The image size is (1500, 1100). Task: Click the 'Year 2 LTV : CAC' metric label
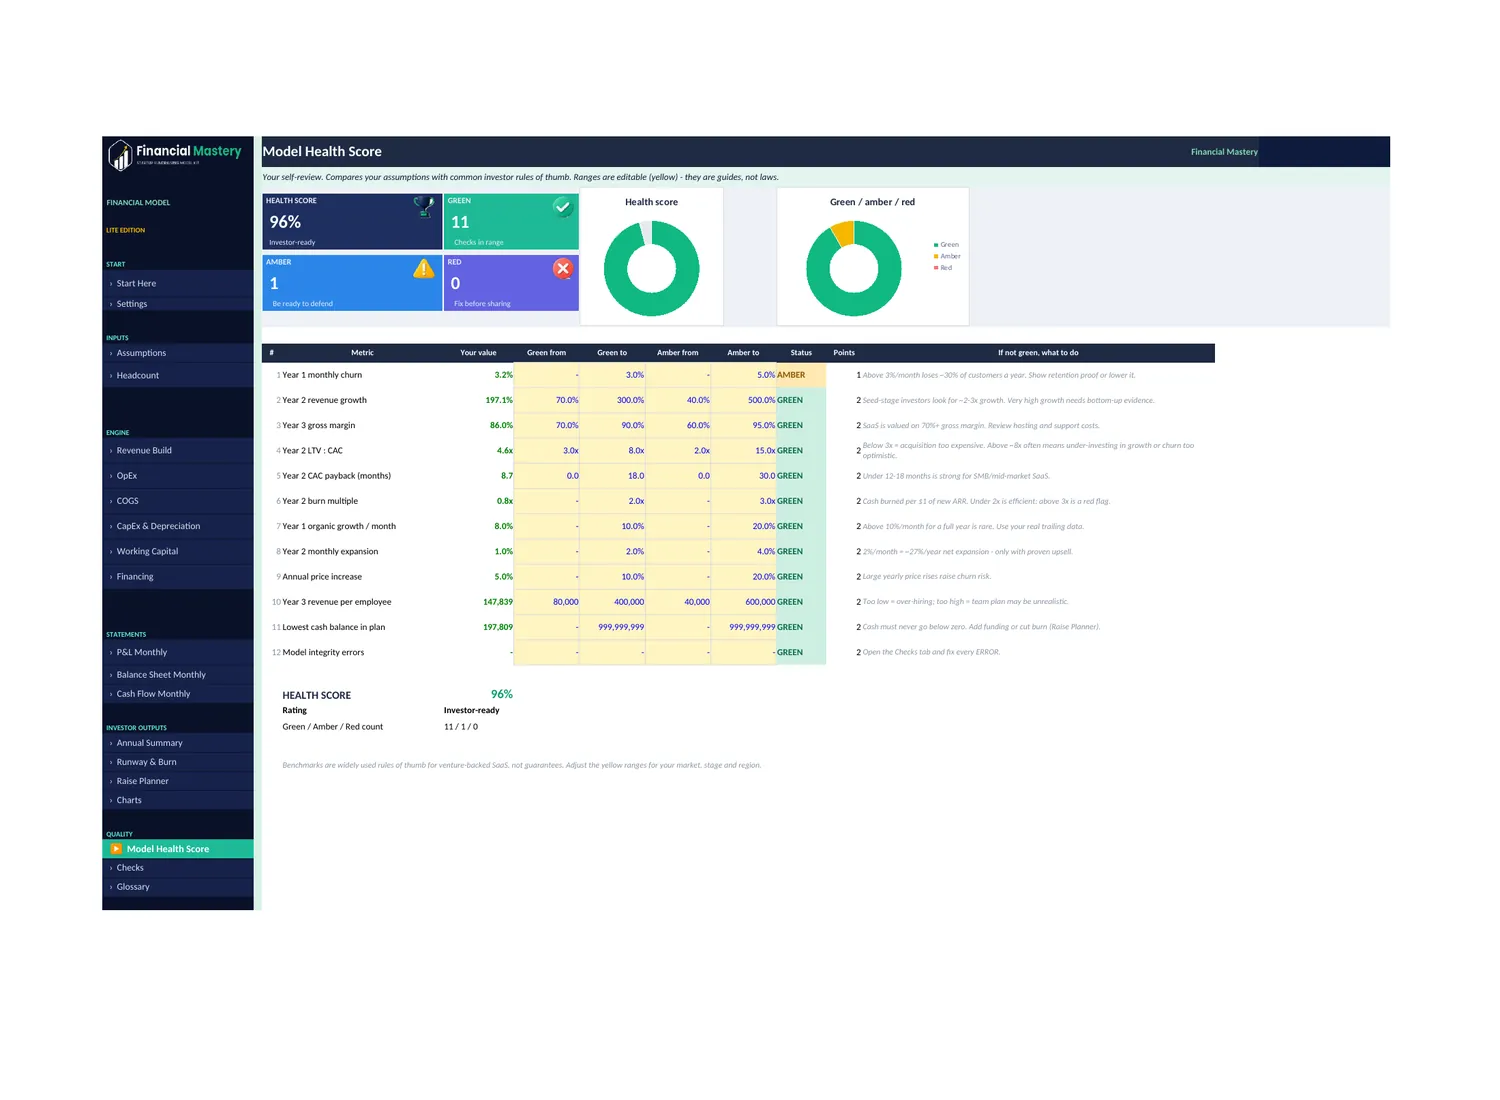click(x=312, y=451)
